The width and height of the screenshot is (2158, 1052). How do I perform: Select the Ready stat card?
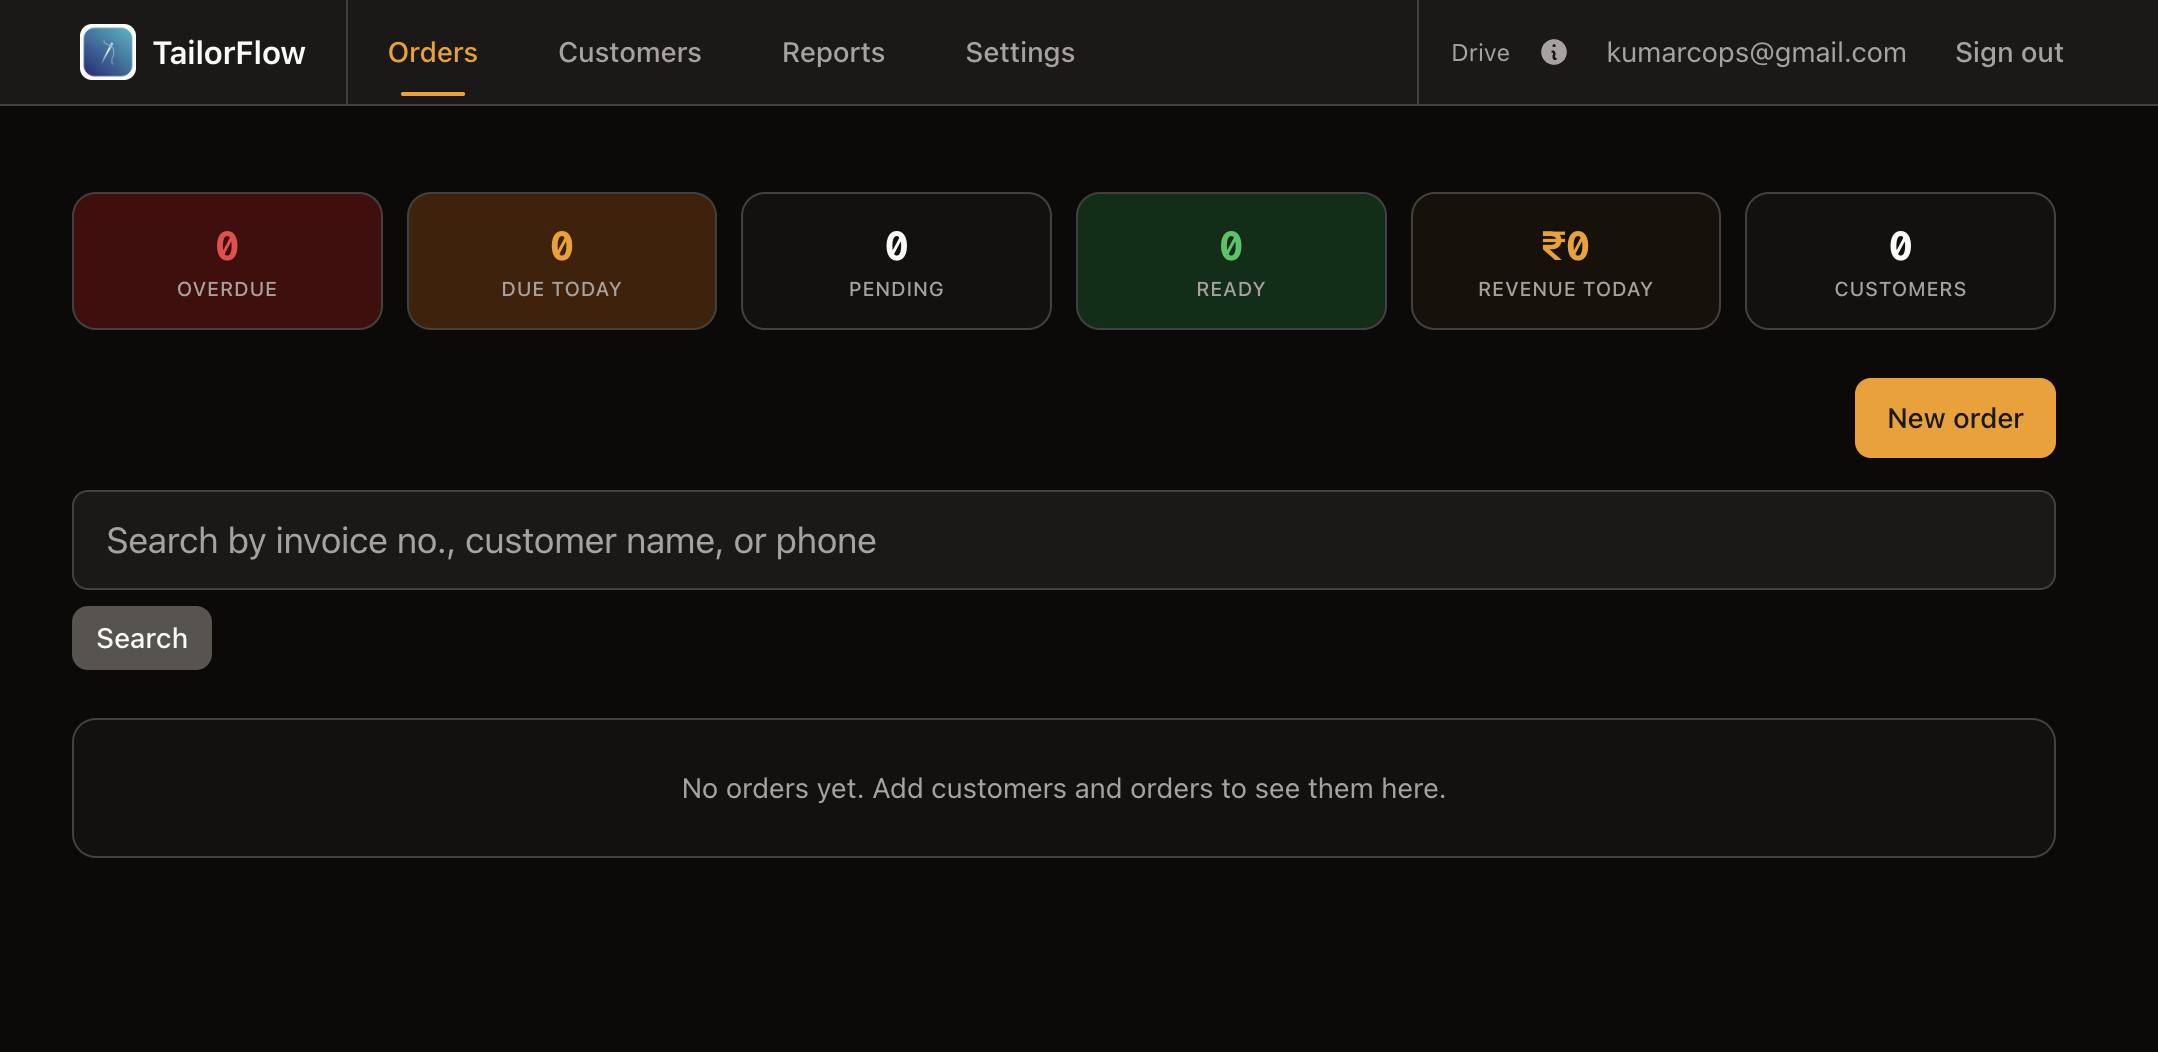(x=1231, y=261)
